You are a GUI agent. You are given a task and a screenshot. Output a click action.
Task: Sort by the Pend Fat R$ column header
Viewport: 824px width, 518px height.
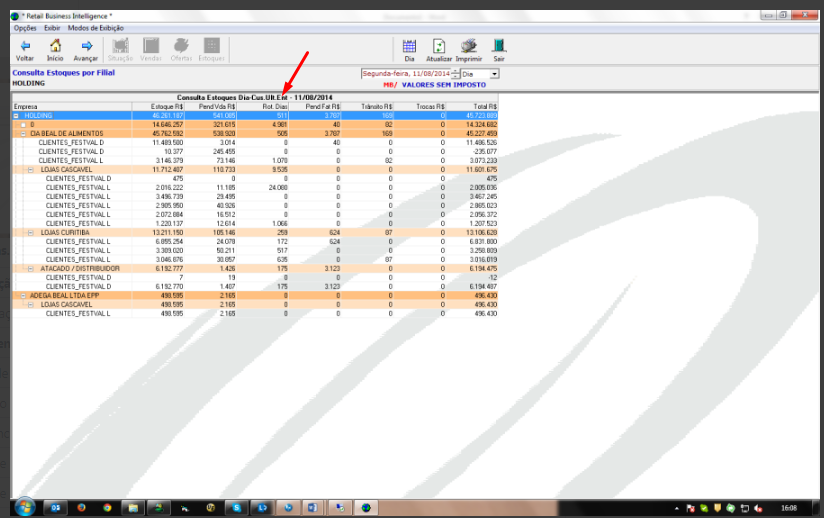[315, 106]
